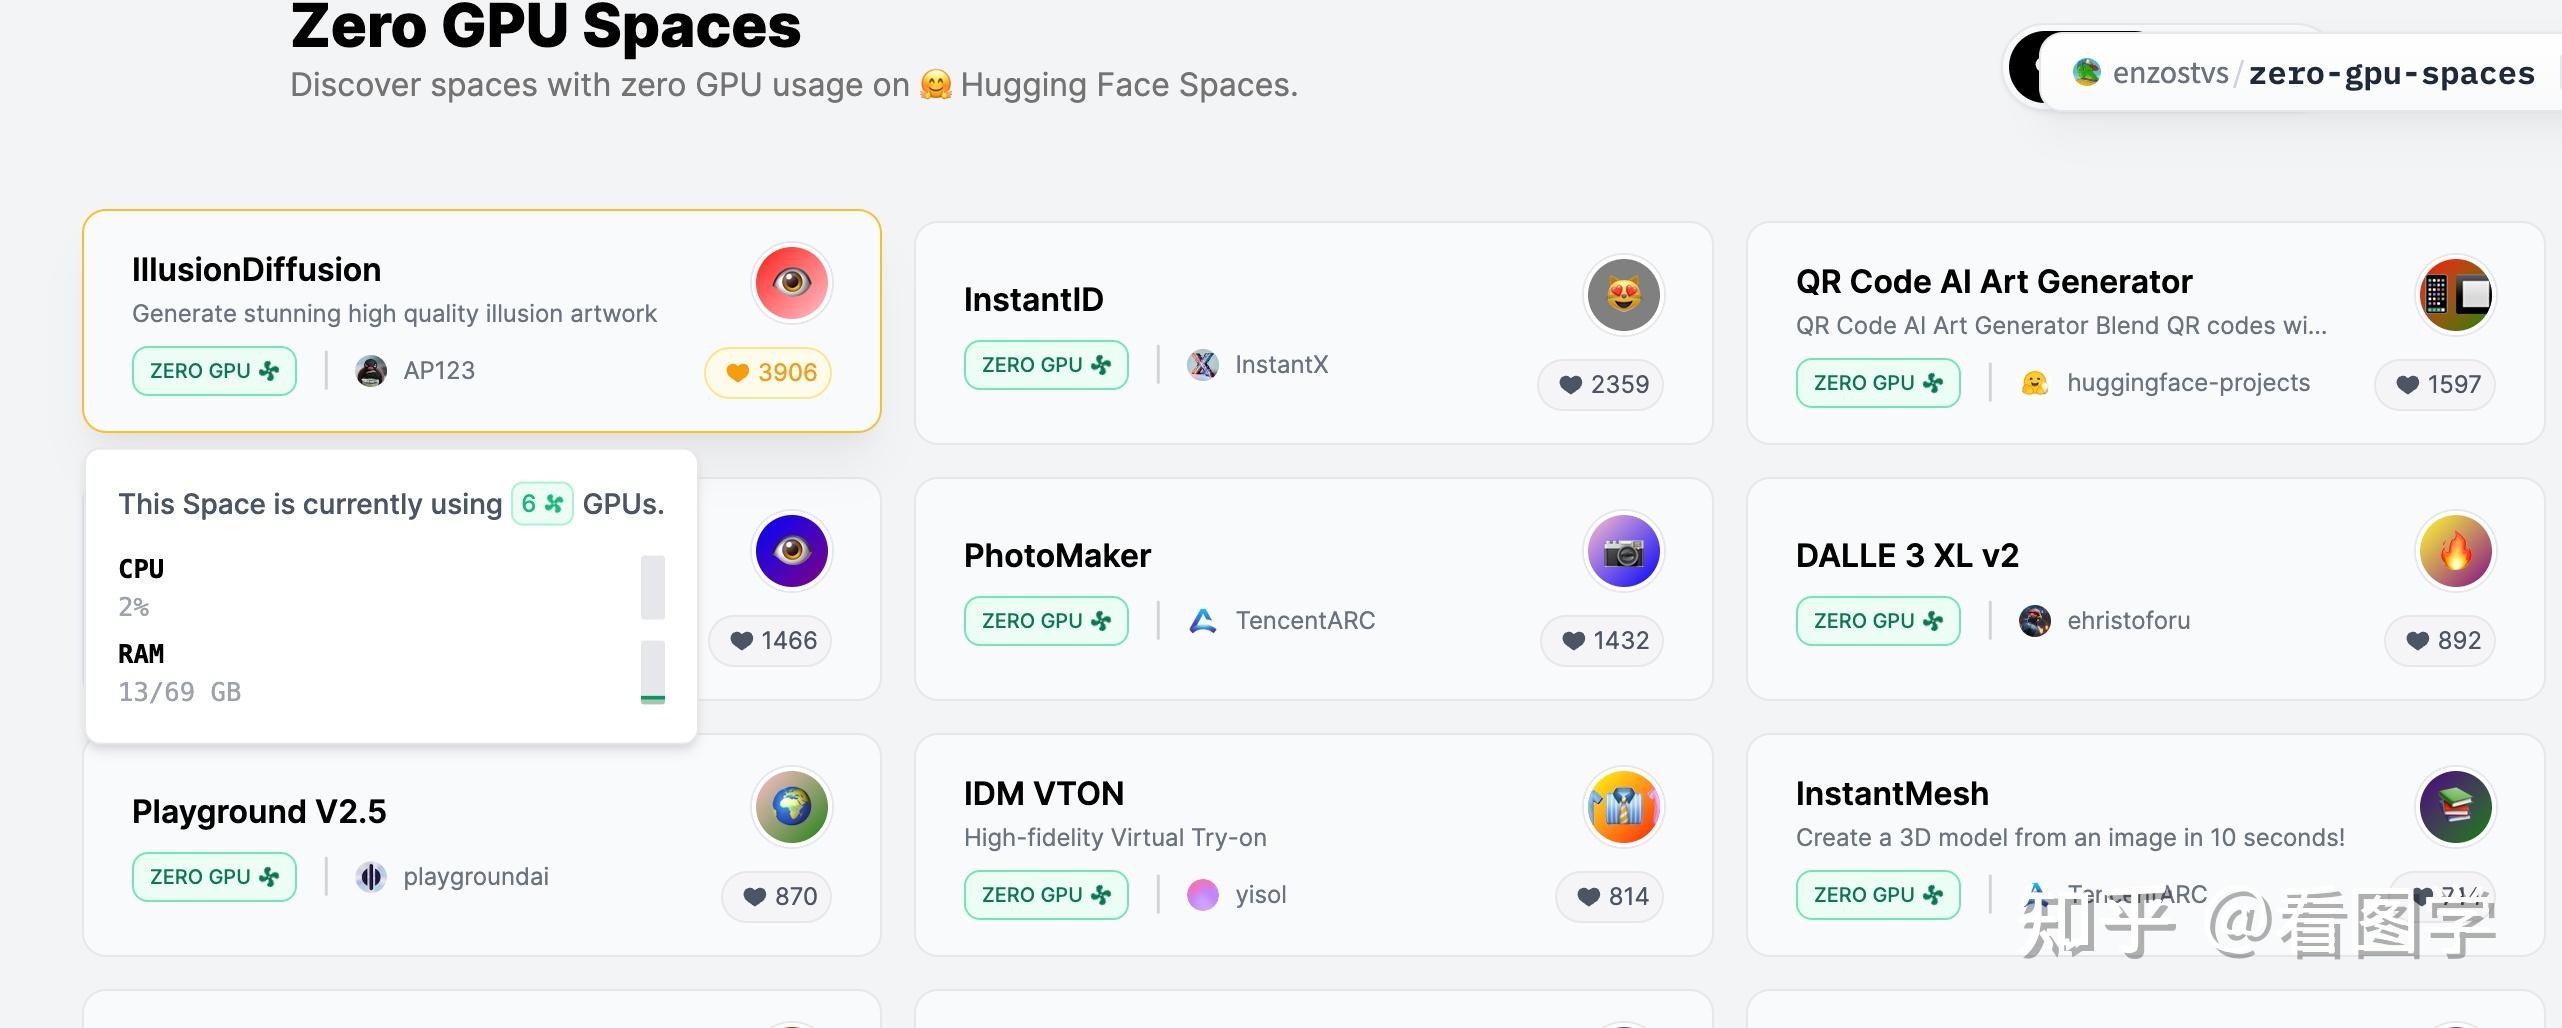Click the InstantMesh books icon
The image size is (2562, 1028).
pos(2454,807)
